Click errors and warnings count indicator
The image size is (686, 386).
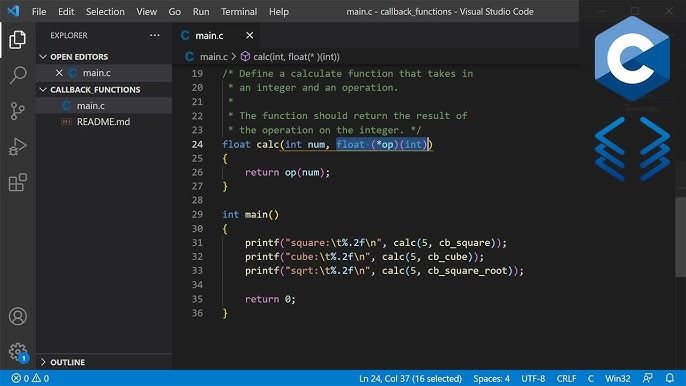tap(30, 378)
